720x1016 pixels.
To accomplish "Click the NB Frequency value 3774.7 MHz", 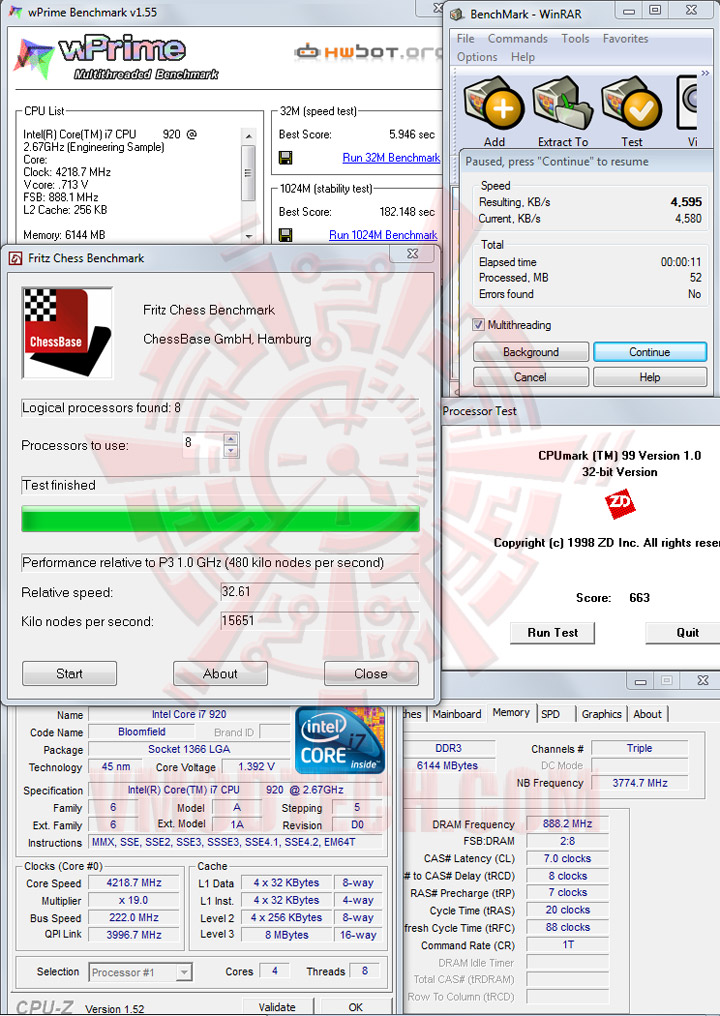I will click(640, 783).
